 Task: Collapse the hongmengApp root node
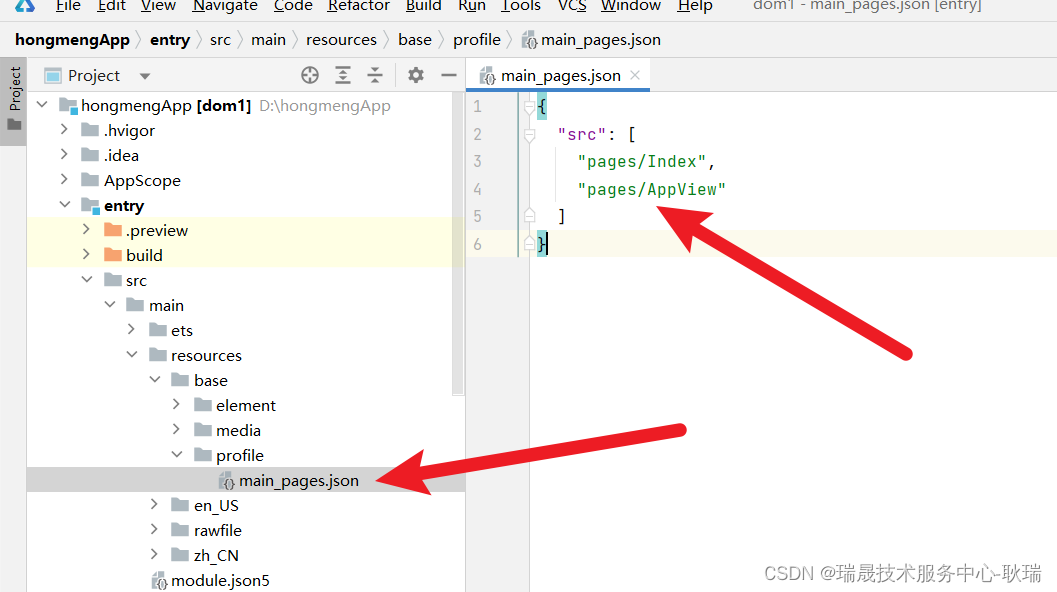[x=42, y=105]
